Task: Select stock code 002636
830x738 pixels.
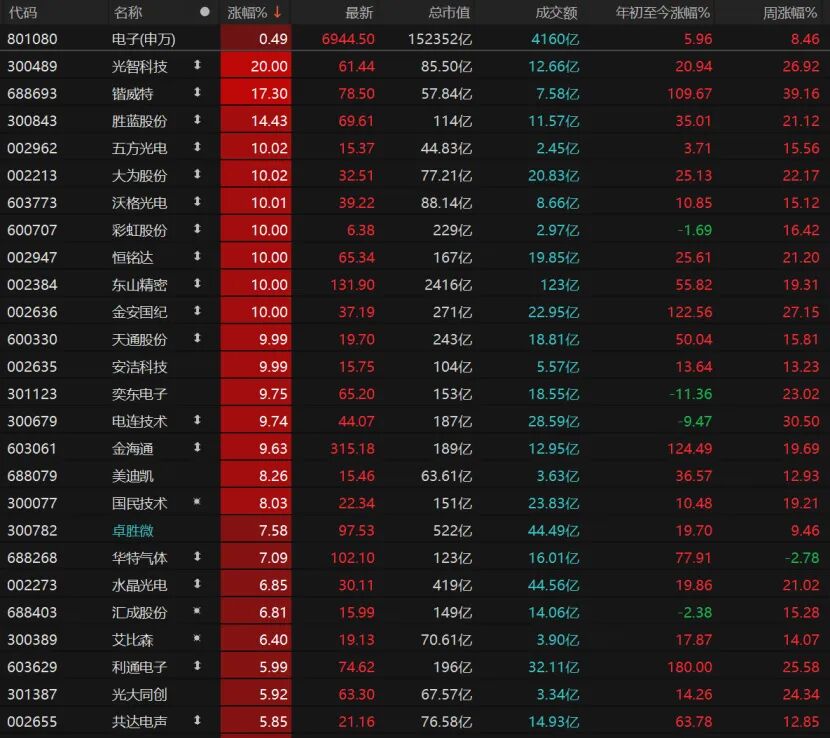Action: click(x=32, y=312)
